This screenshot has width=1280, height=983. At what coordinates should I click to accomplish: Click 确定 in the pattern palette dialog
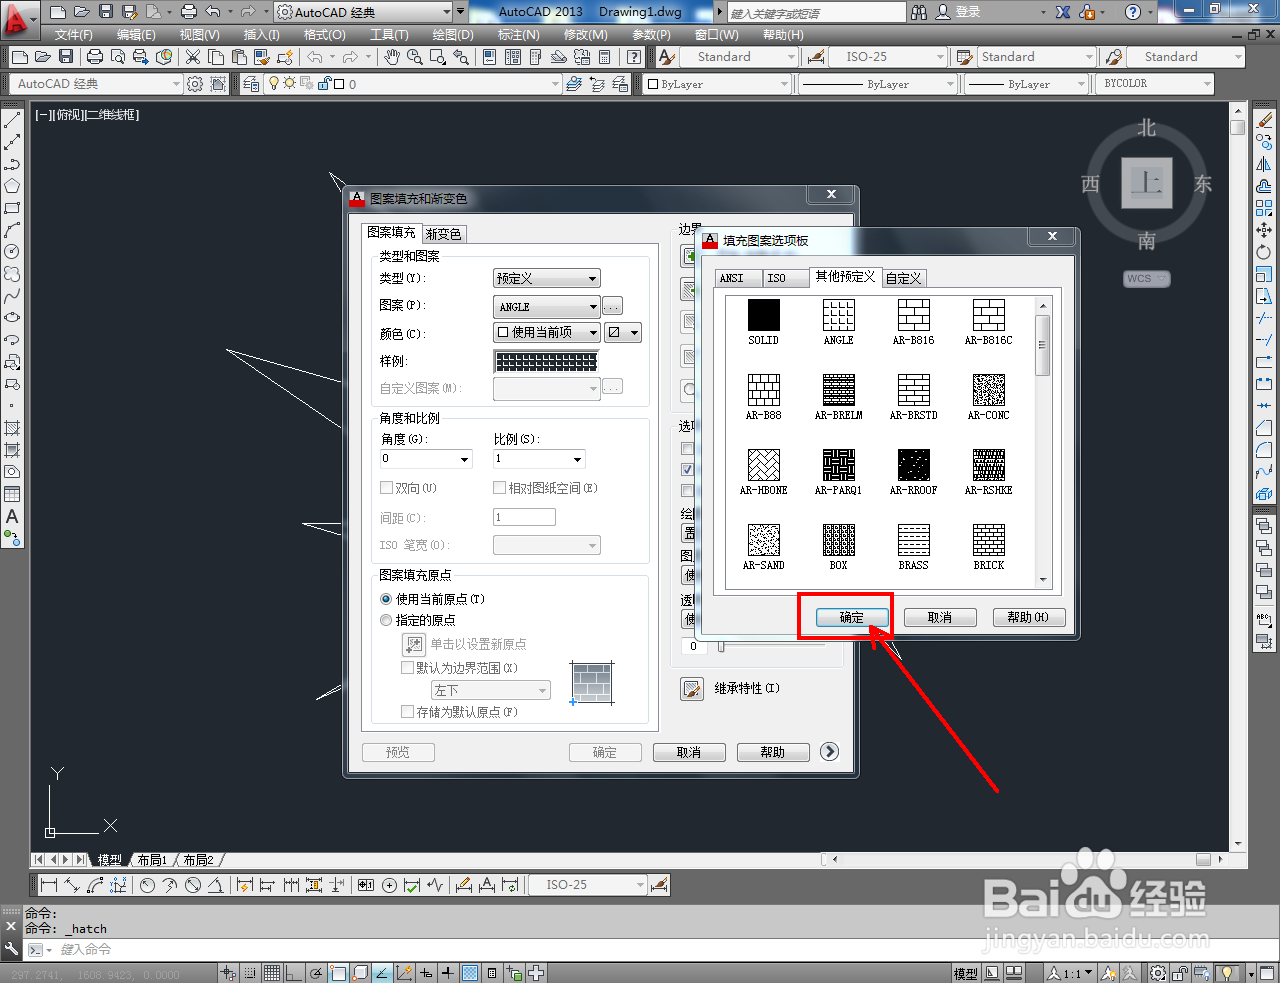[852, 618]
